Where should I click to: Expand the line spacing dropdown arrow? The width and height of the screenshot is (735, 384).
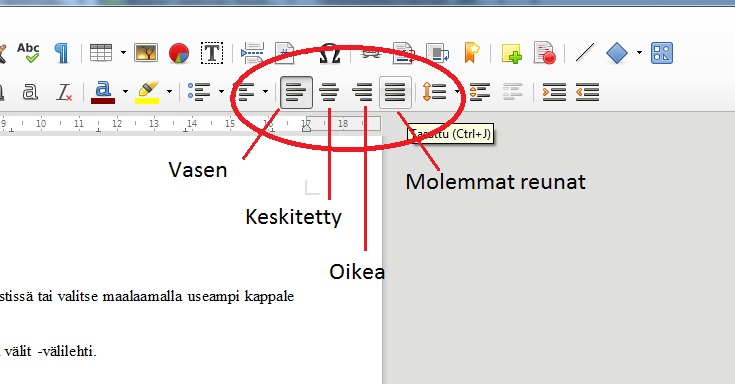457,91
